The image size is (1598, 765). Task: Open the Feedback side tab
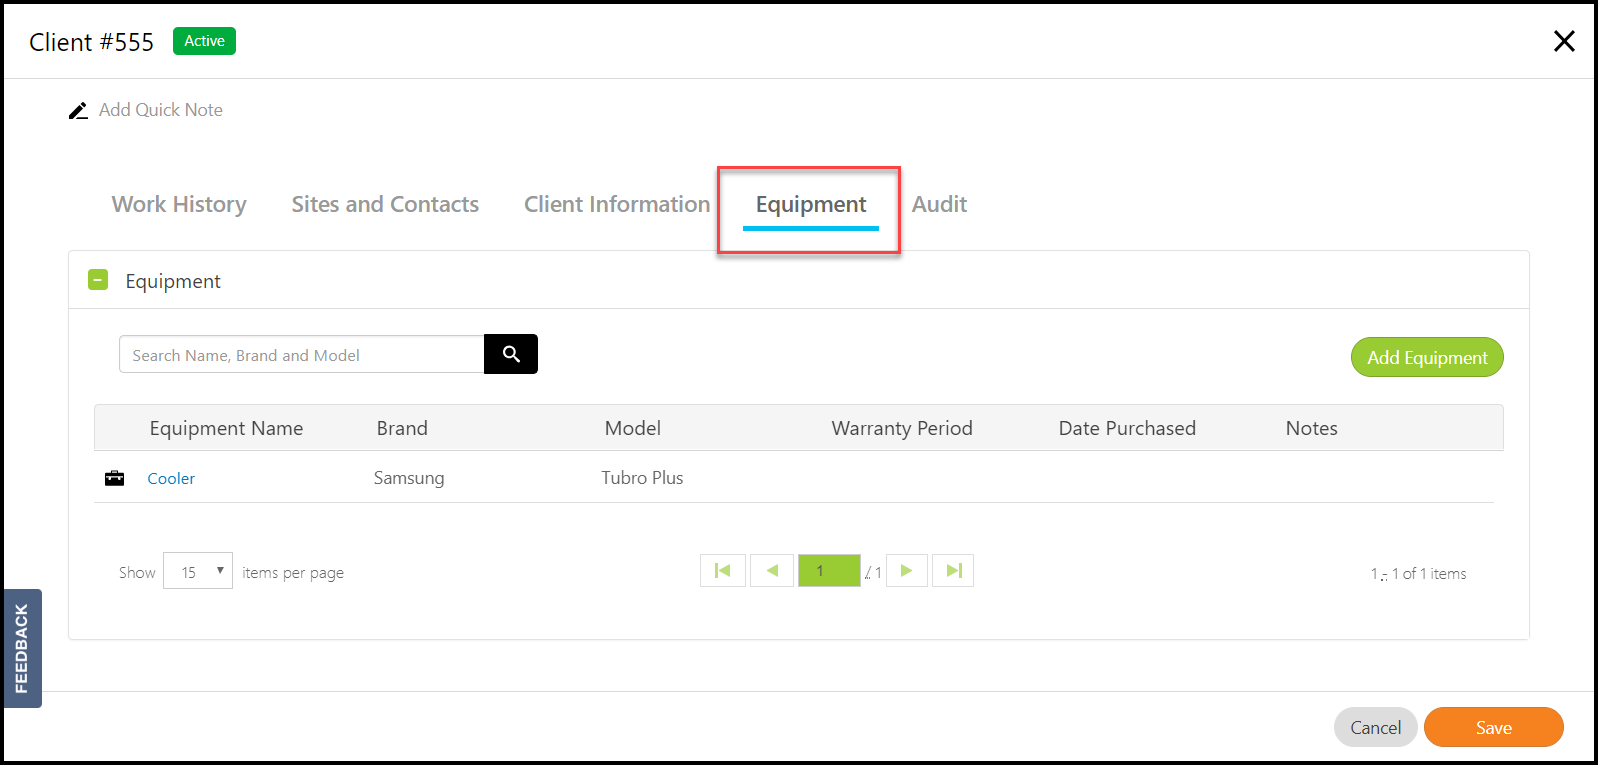[22, 648]
